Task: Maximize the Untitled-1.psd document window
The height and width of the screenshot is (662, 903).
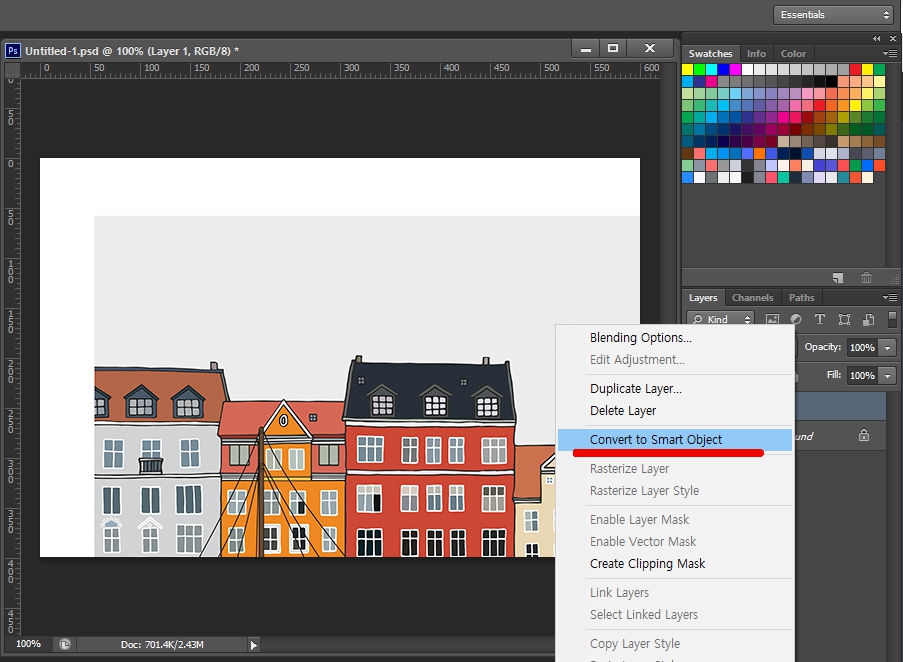Action: tap(613, 48)
